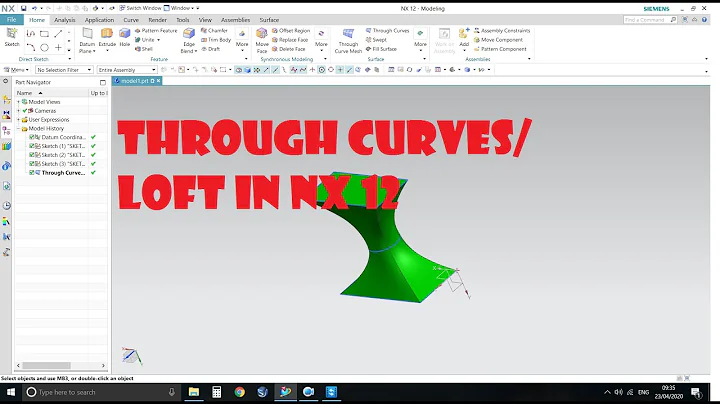Select Offset Region command
The height and width of the screenshot is (404, 720).
(291, 30)
